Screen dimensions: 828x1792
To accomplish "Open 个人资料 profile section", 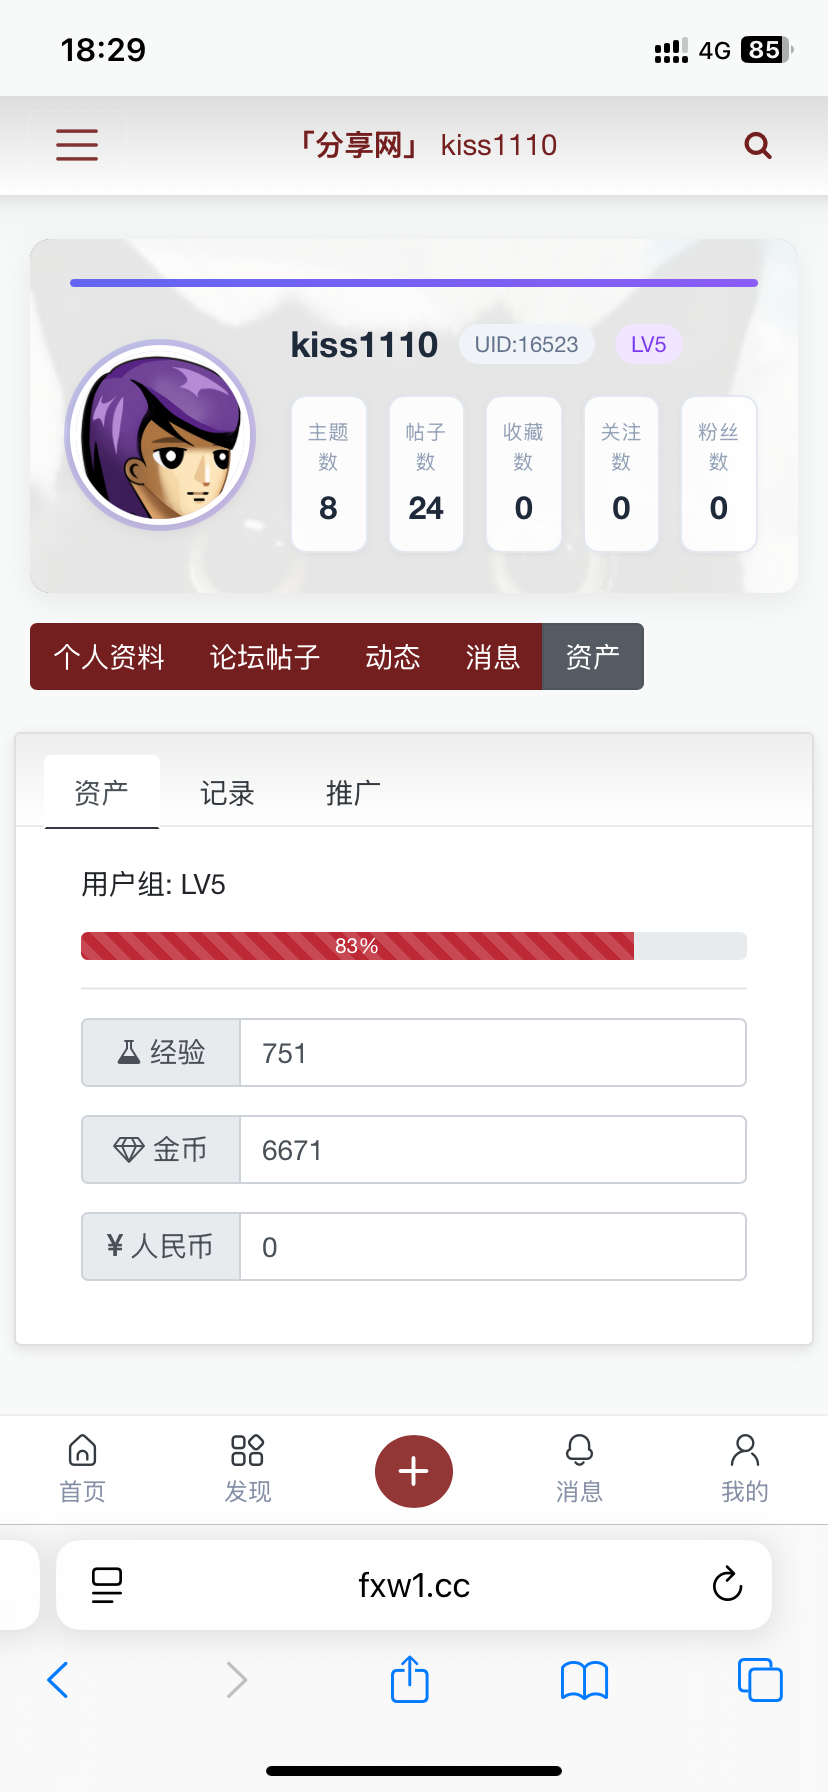I will (x=109, y=657).
